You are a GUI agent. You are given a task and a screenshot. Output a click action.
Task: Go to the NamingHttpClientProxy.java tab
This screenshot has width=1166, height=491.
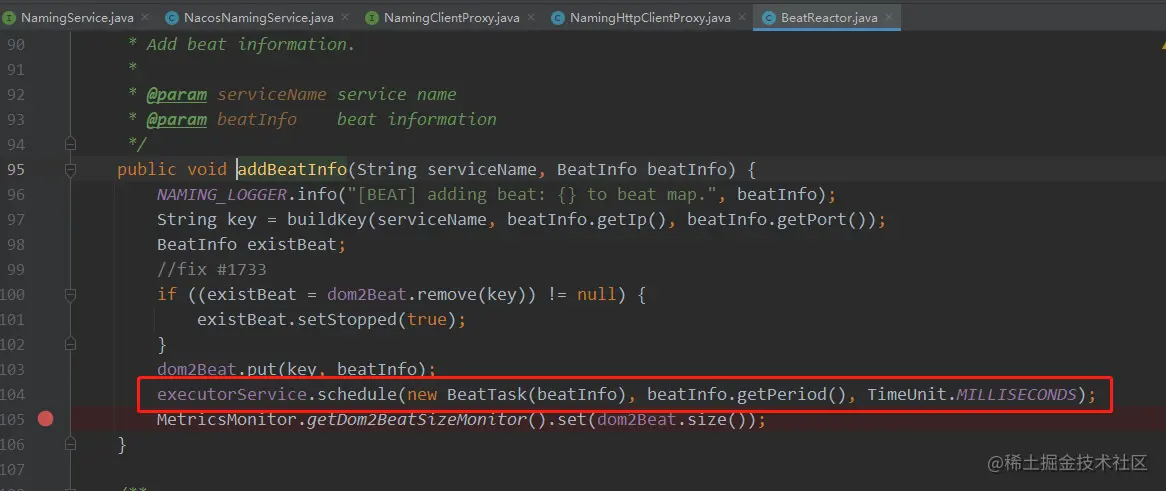tap(650, 17)
